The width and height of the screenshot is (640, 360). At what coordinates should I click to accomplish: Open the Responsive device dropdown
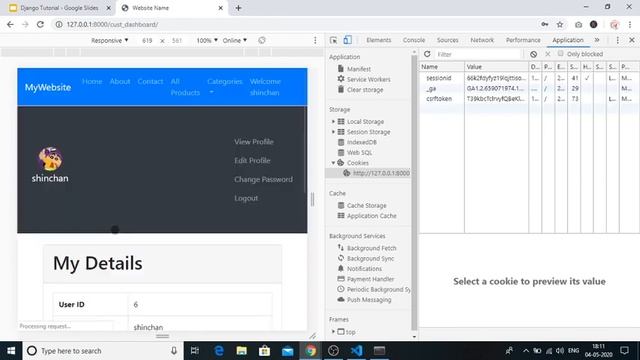point(109,40)
